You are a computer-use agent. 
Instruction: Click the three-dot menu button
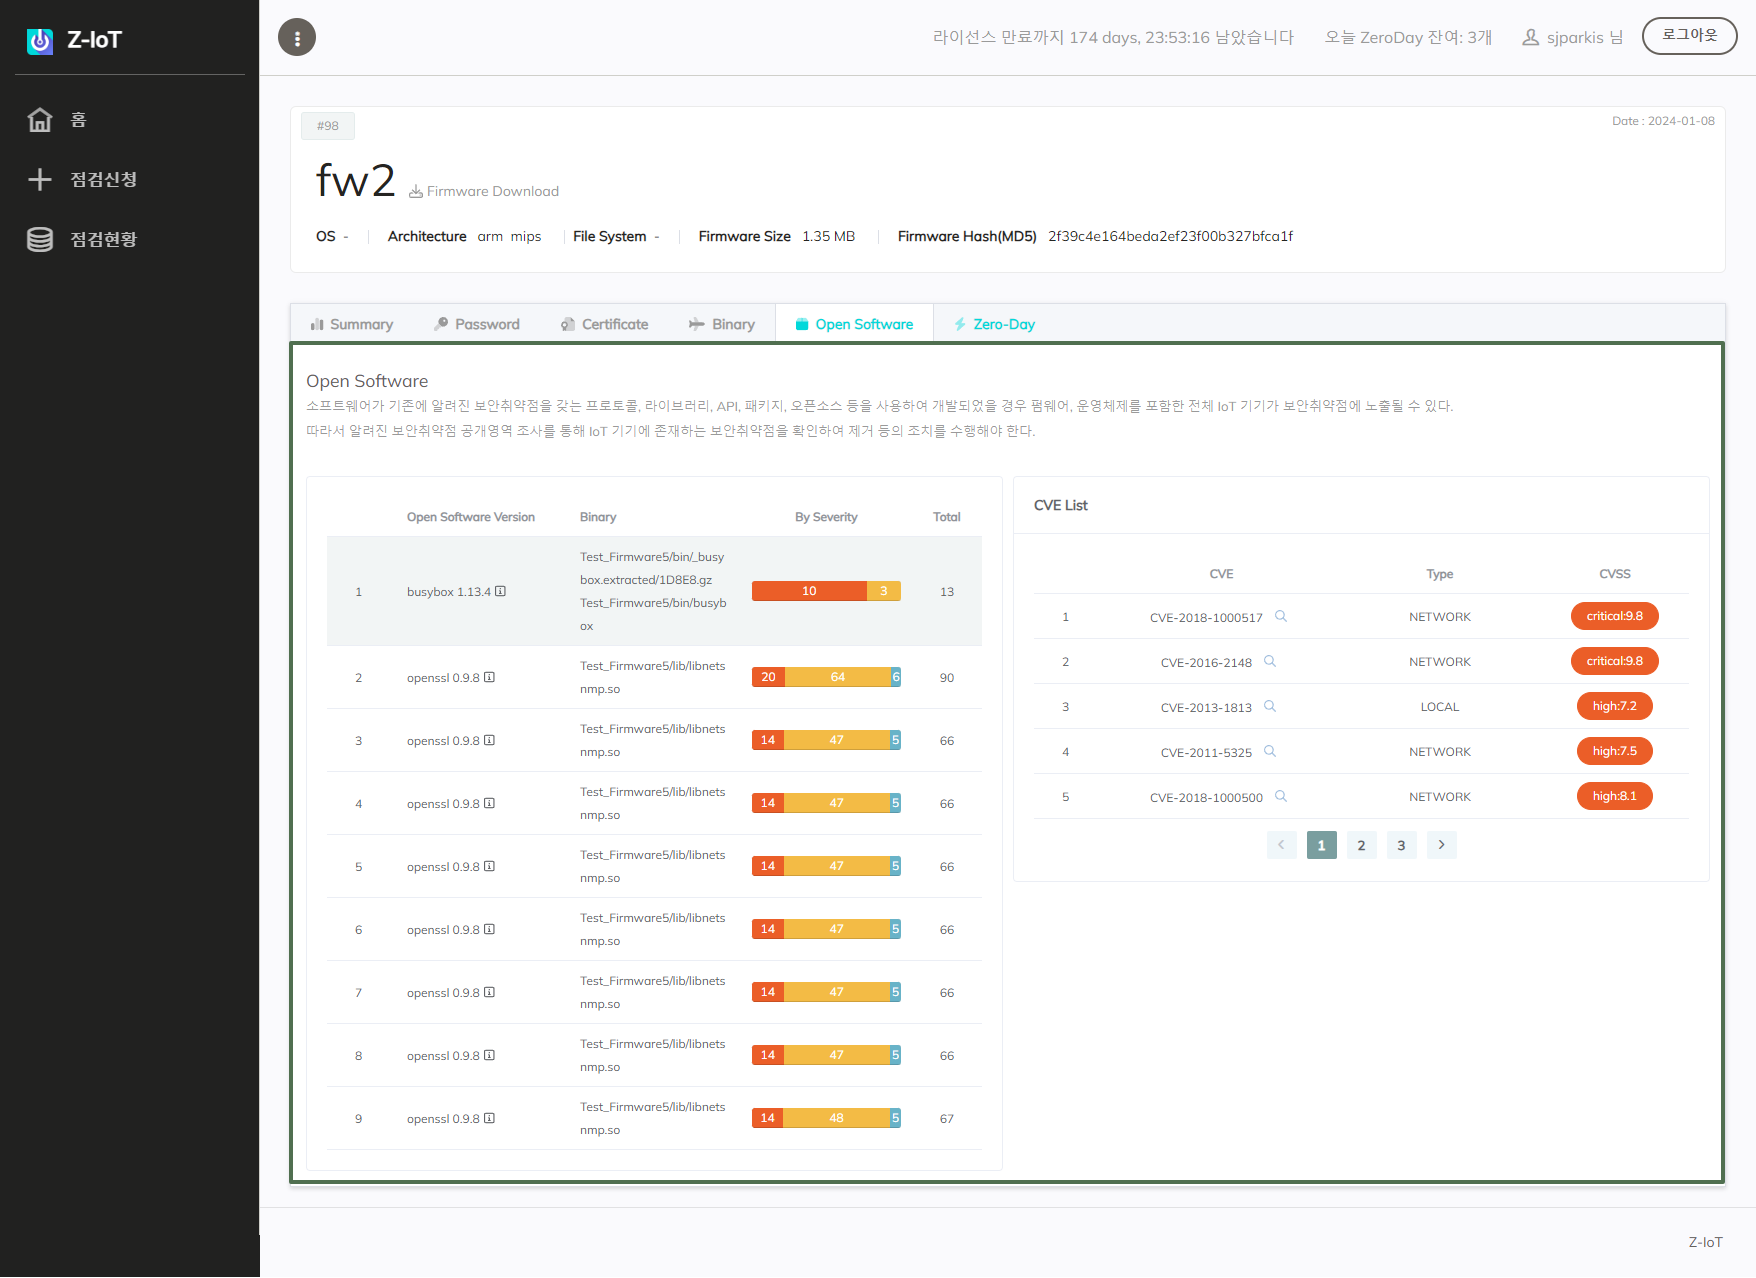tap(297, 38)
